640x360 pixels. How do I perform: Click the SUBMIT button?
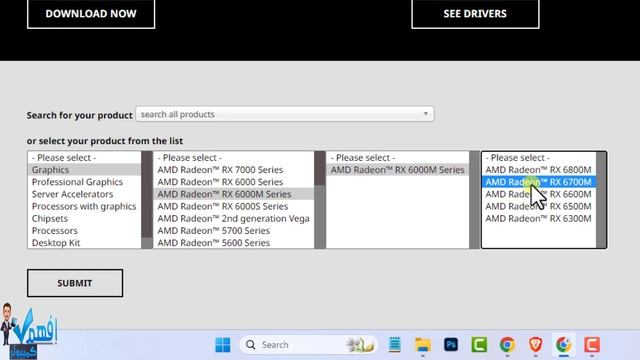pos(75,283)
